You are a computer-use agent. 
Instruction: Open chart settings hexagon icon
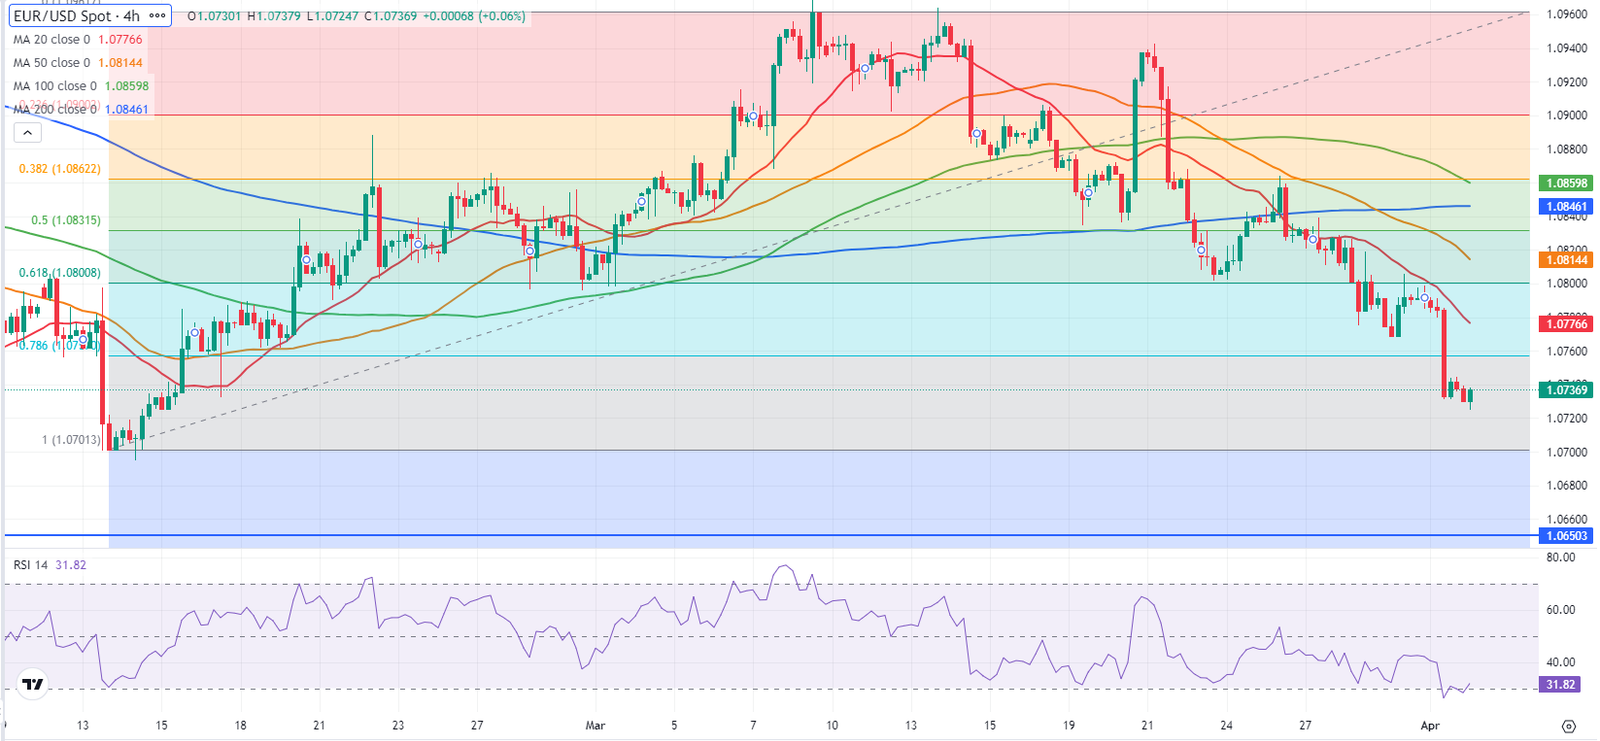click(1568, 726)
